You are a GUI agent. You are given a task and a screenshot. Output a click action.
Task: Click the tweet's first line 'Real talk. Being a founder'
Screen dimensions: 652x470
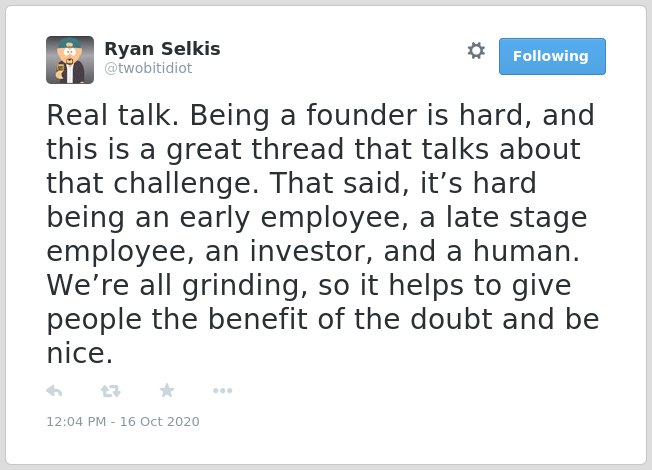(x=232, y=115)
